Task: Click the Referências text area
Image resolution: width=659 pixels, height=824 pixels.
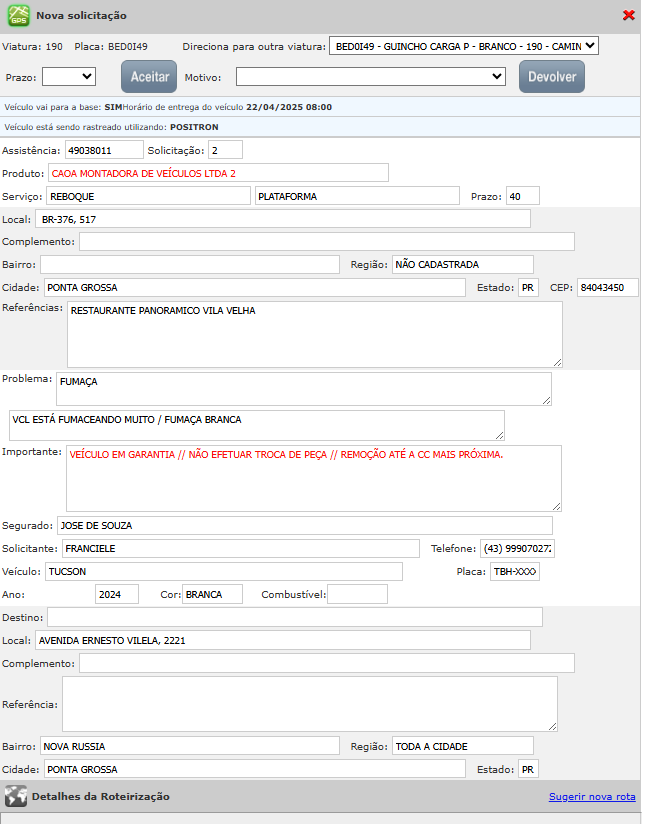Action: pyautogui.click(x=314, y=334)
